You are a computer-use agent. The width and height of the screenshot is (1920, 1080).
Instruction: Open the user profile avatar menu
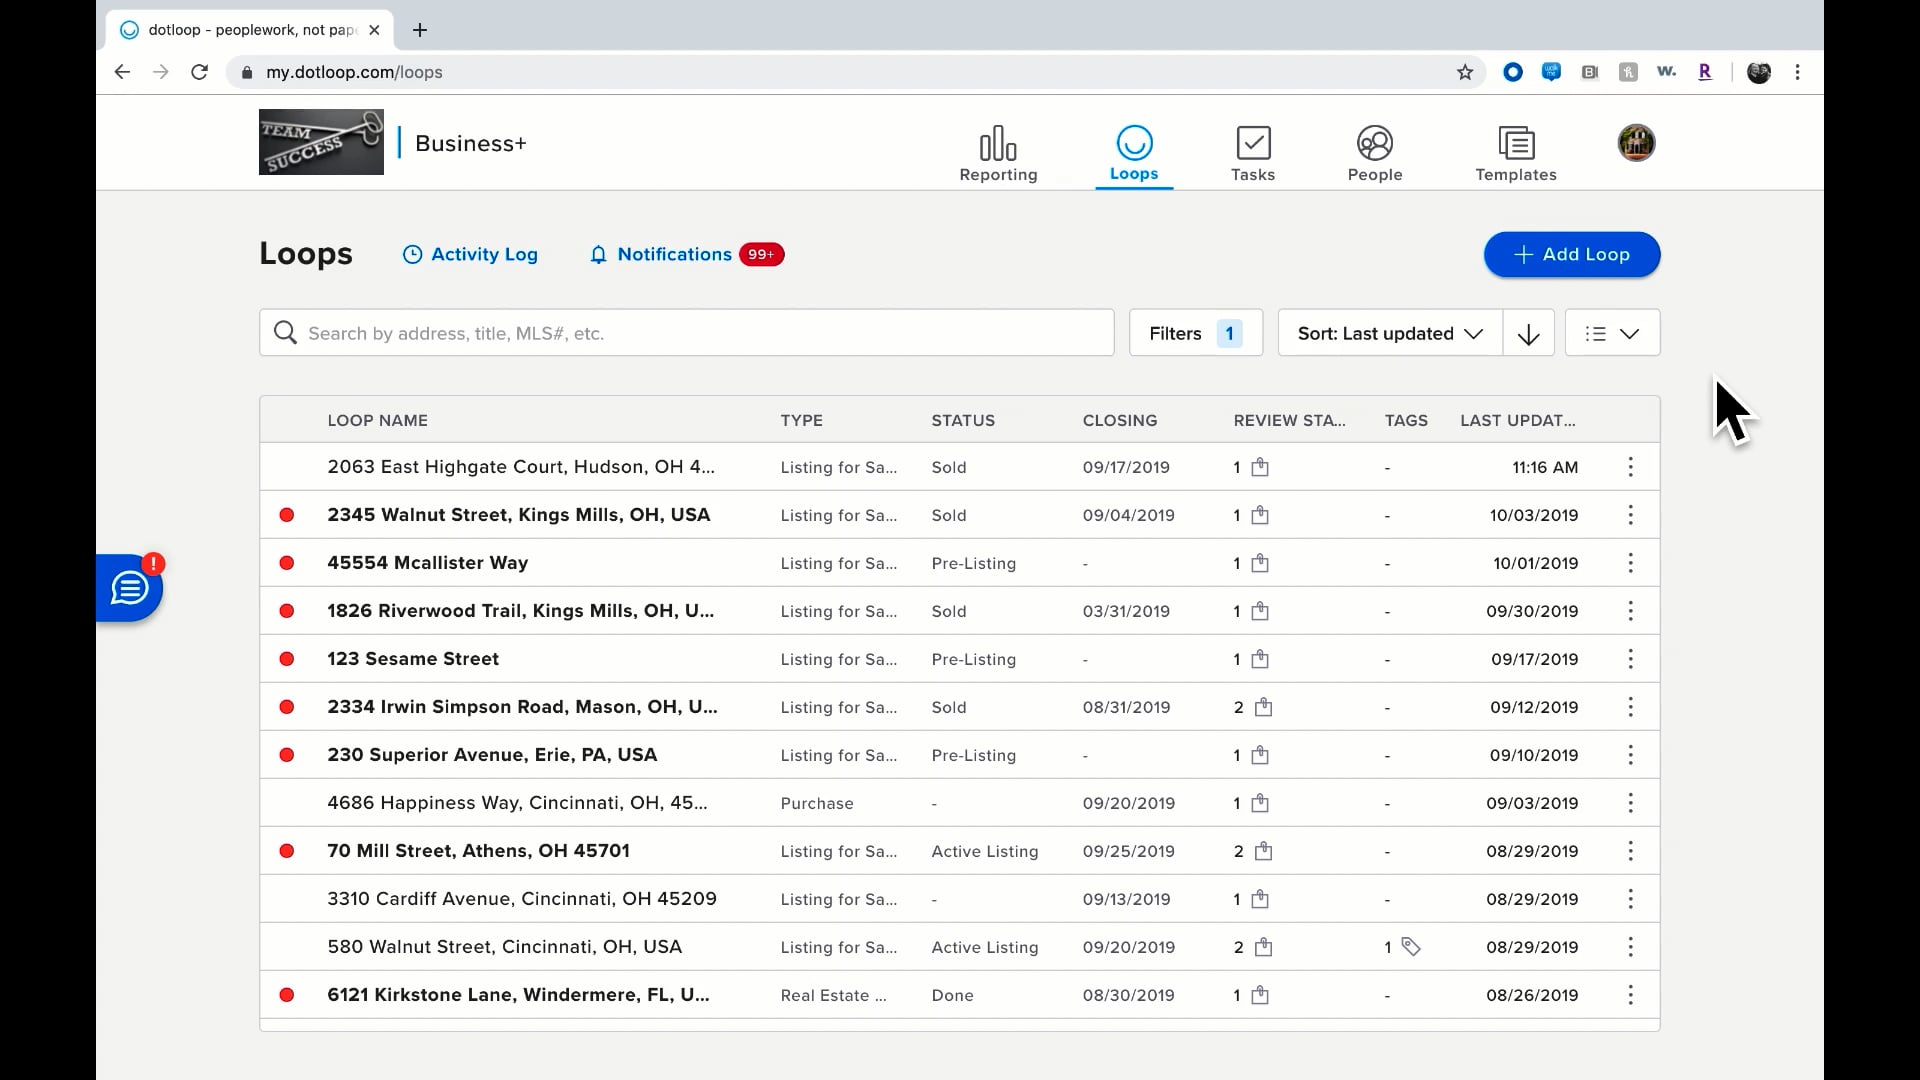click(1636, 143)
